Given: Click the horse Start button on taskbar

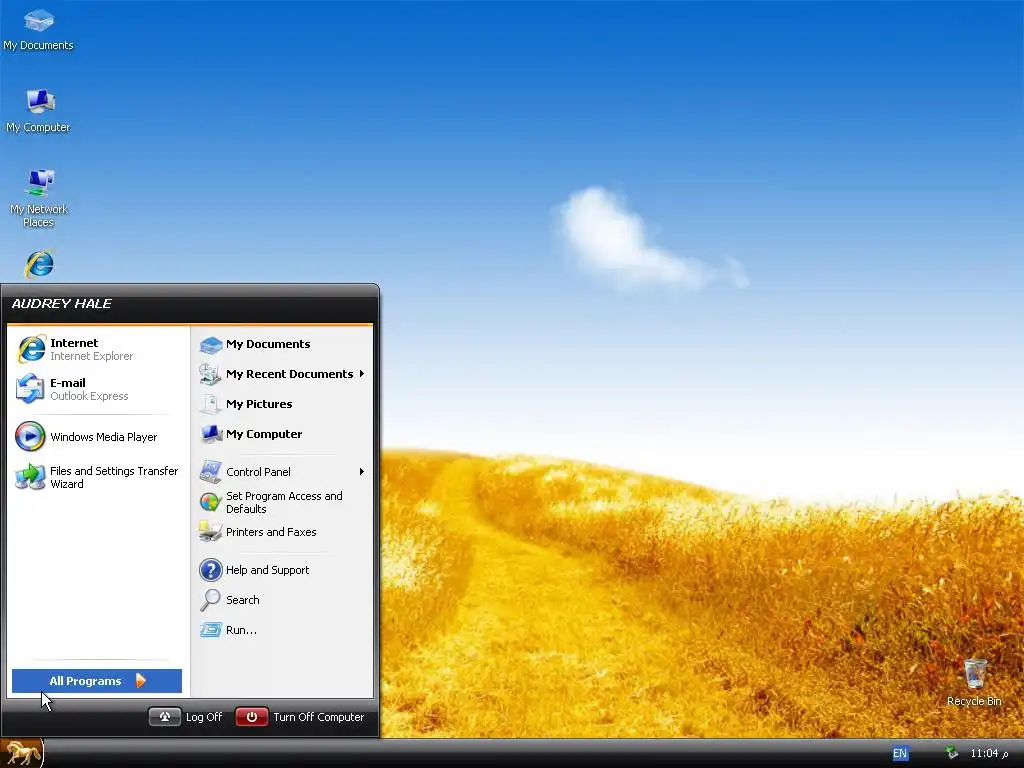Looking at the screenshot, I should pos(22,754).
